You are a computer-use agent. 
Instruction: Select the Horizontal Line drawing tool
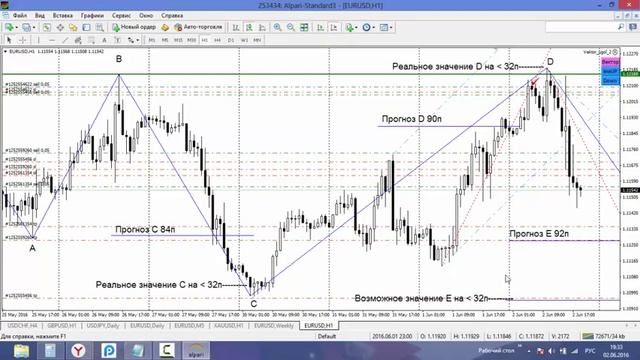(x=52, y=40)
